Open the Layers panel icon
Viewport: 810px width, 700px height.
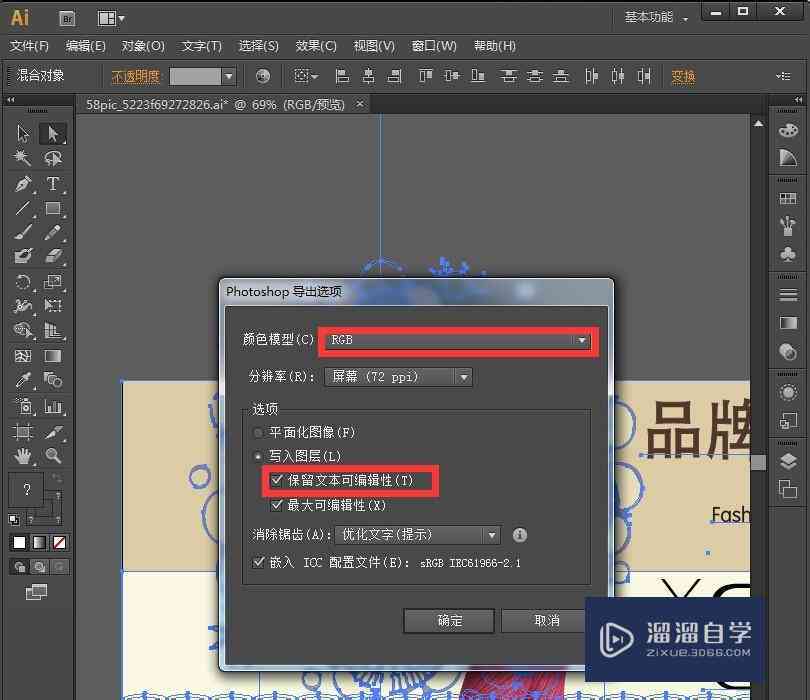click(x=788, y=460)
